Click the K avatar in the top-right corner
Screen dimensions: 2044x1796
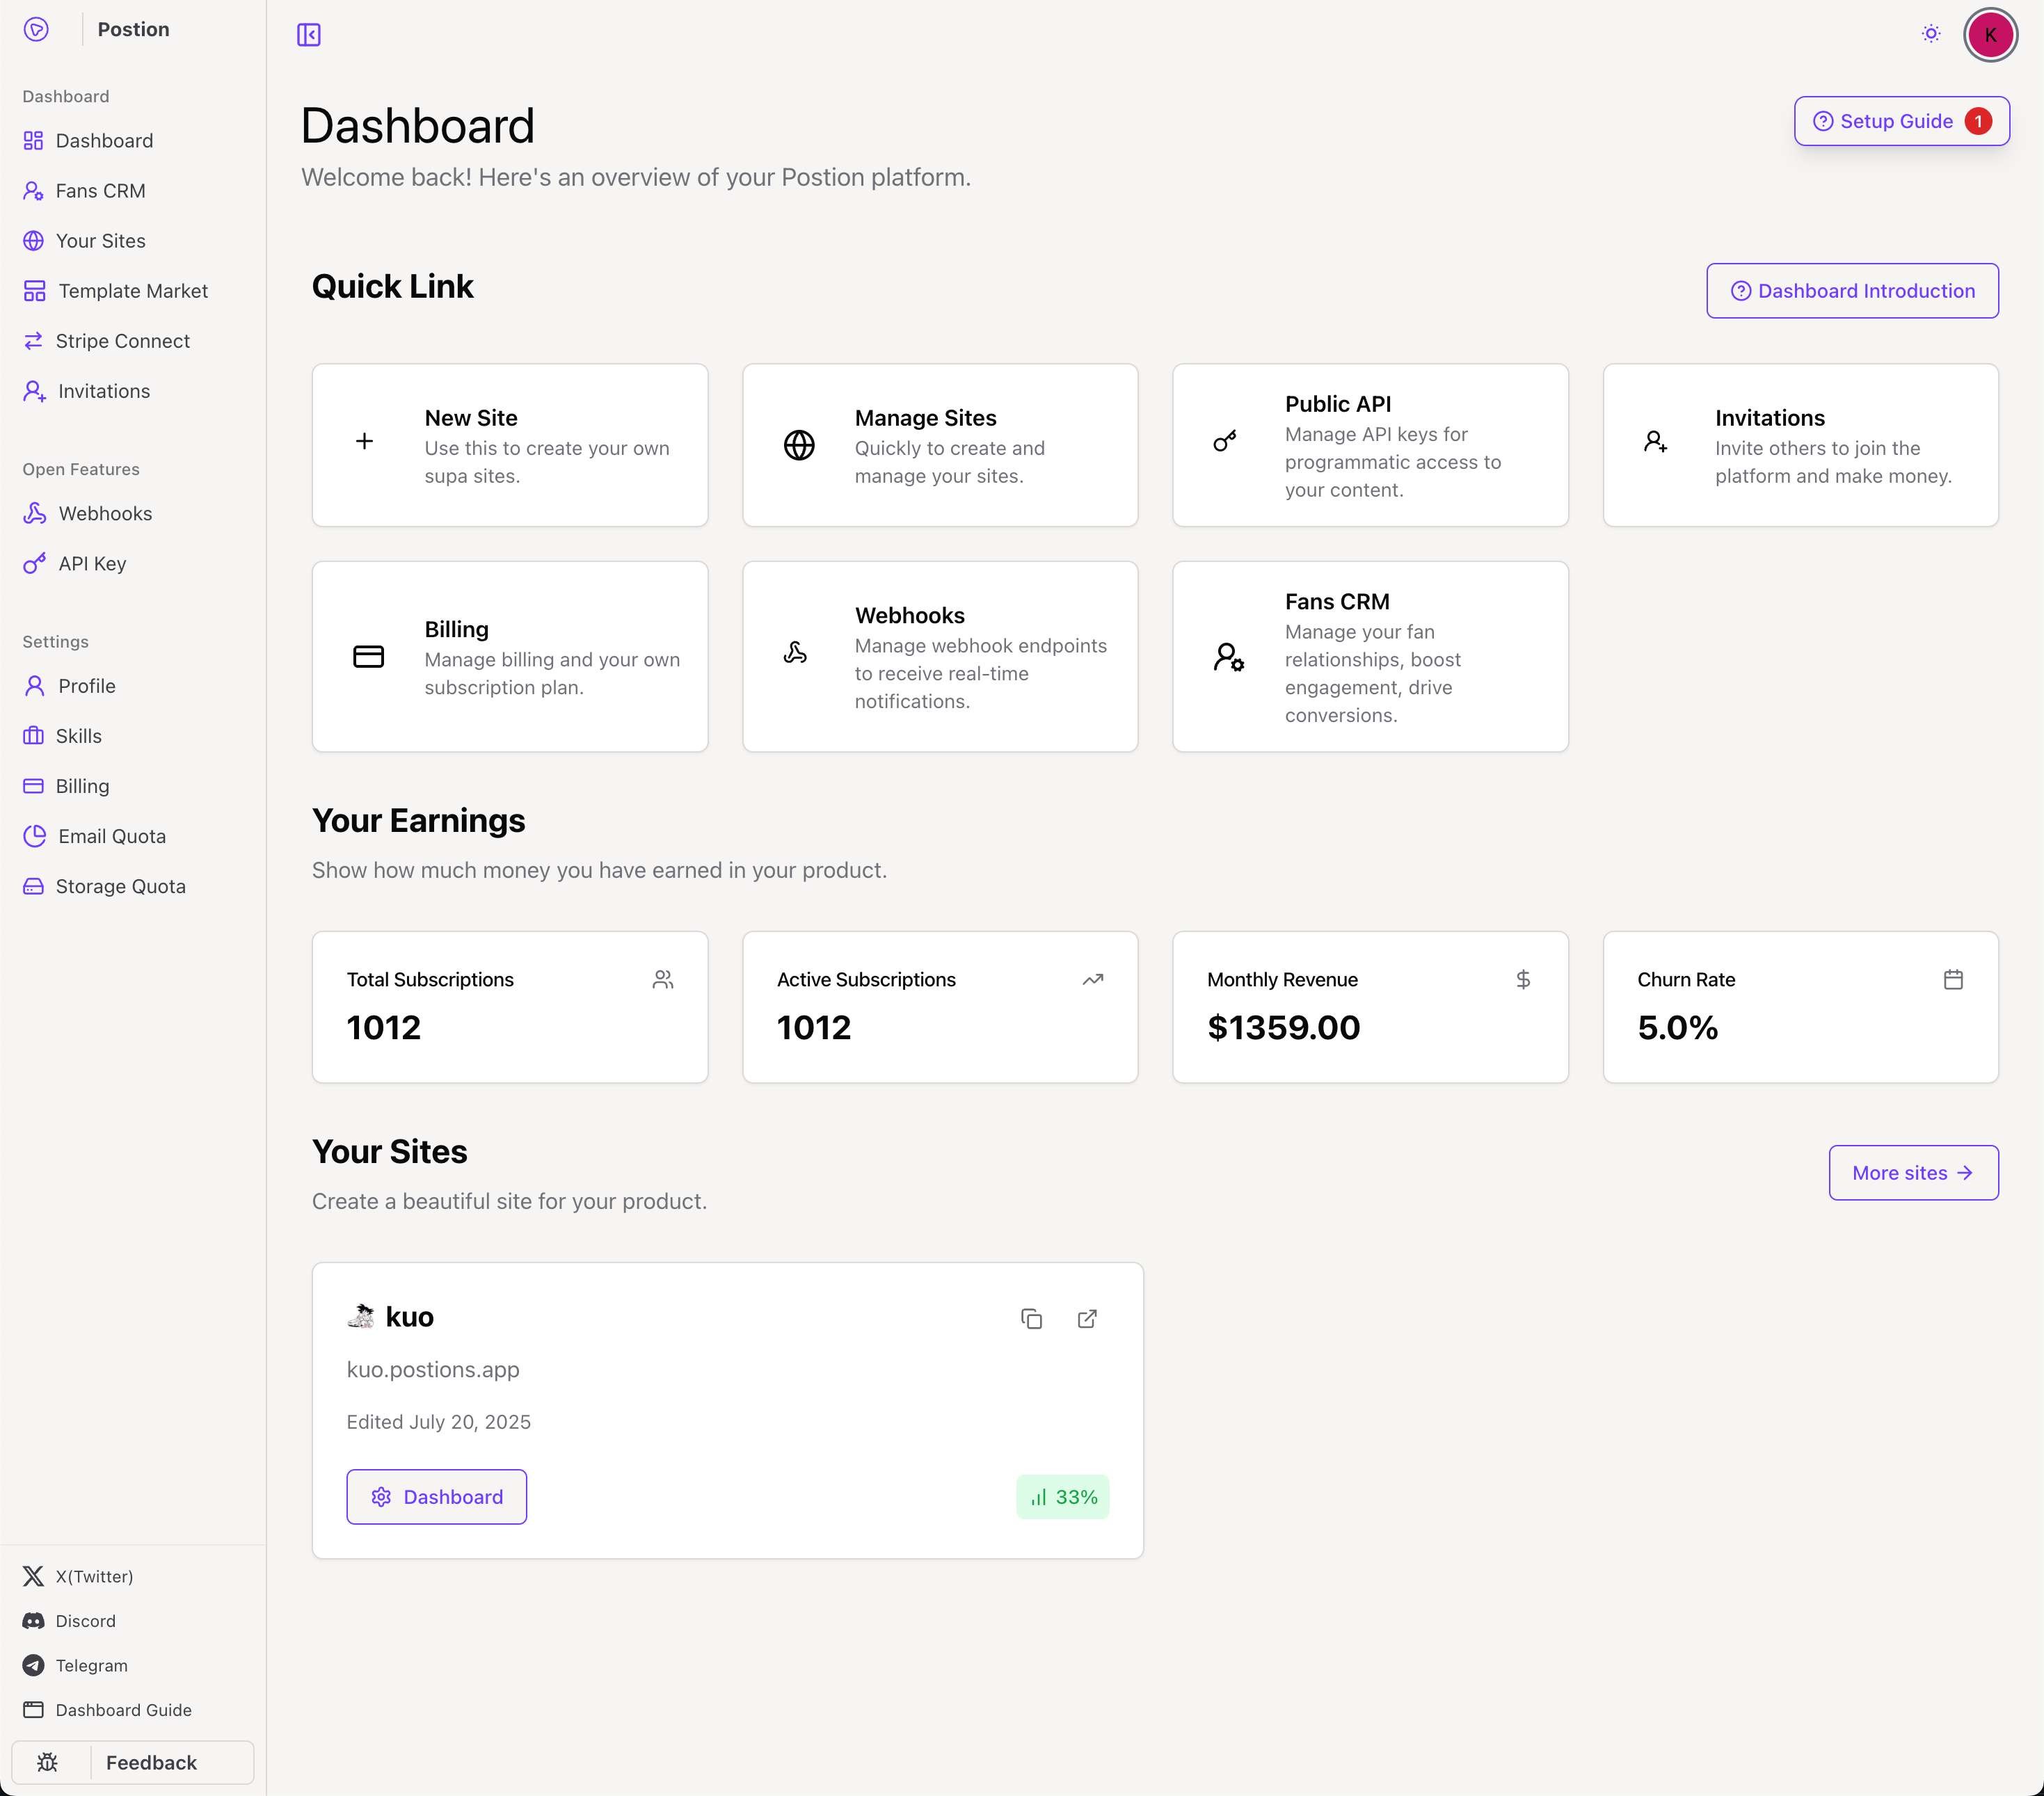click(1990, 34)
